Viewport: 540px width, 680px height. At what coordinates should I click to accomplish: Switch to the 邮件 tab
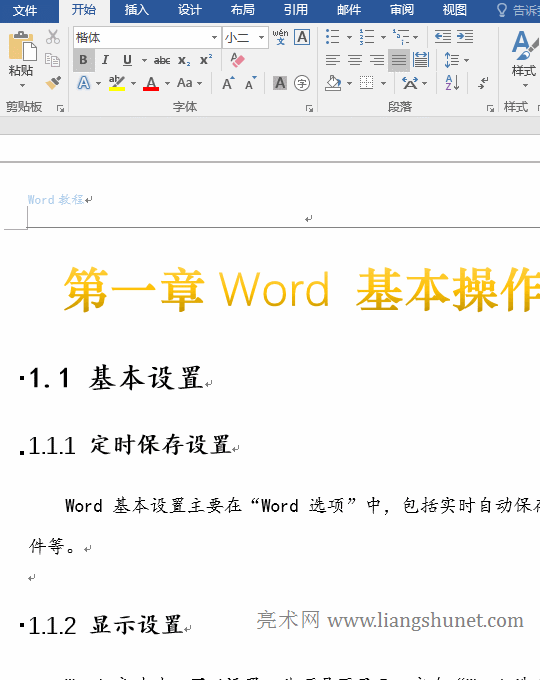(x=349, y=10)
